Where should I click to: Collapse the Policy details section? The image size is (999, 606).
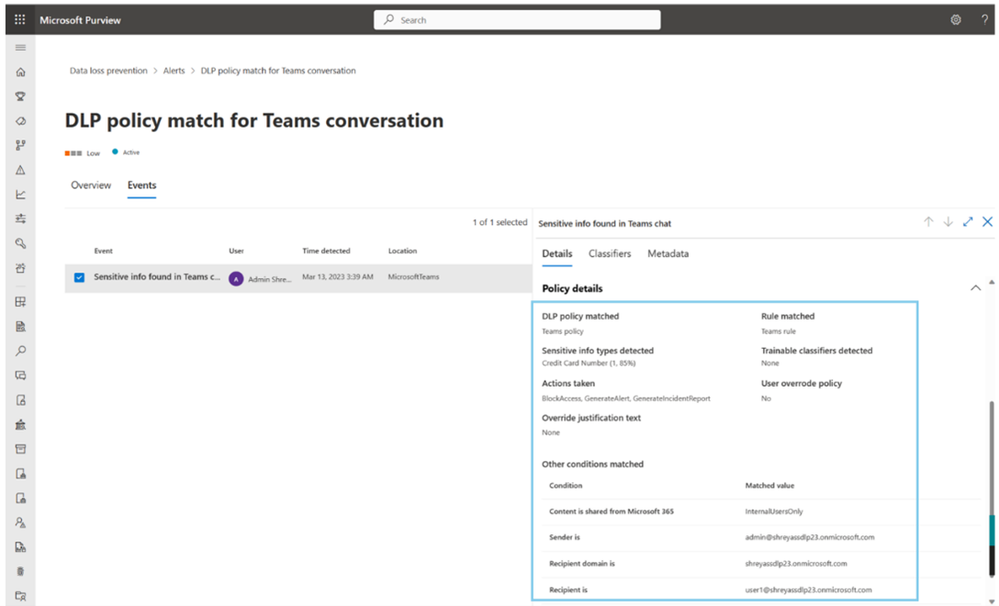[976, 288]
